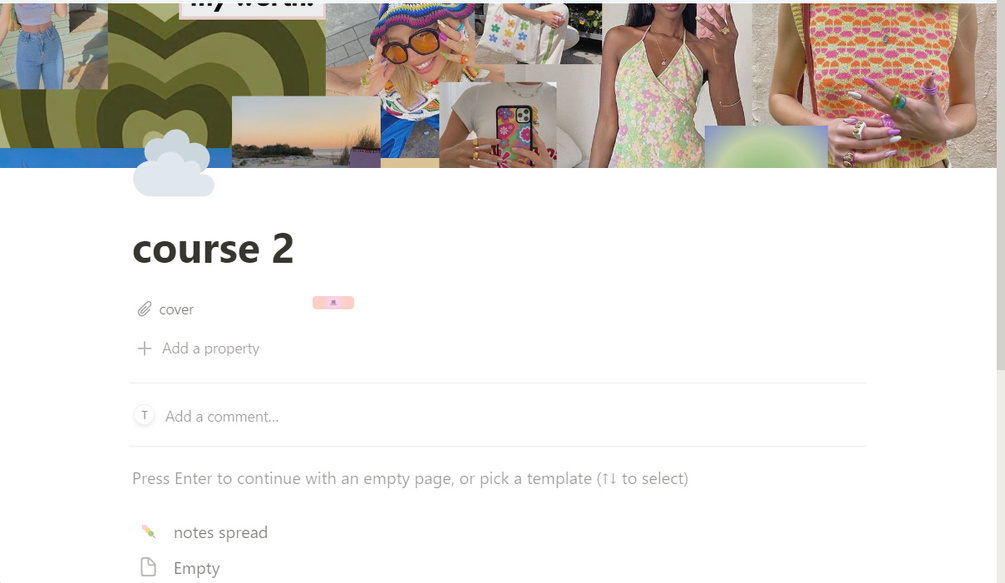This screenshot has height=583, width=1005.
Task: Click the cloud page icon
Action: coord(173,163)
